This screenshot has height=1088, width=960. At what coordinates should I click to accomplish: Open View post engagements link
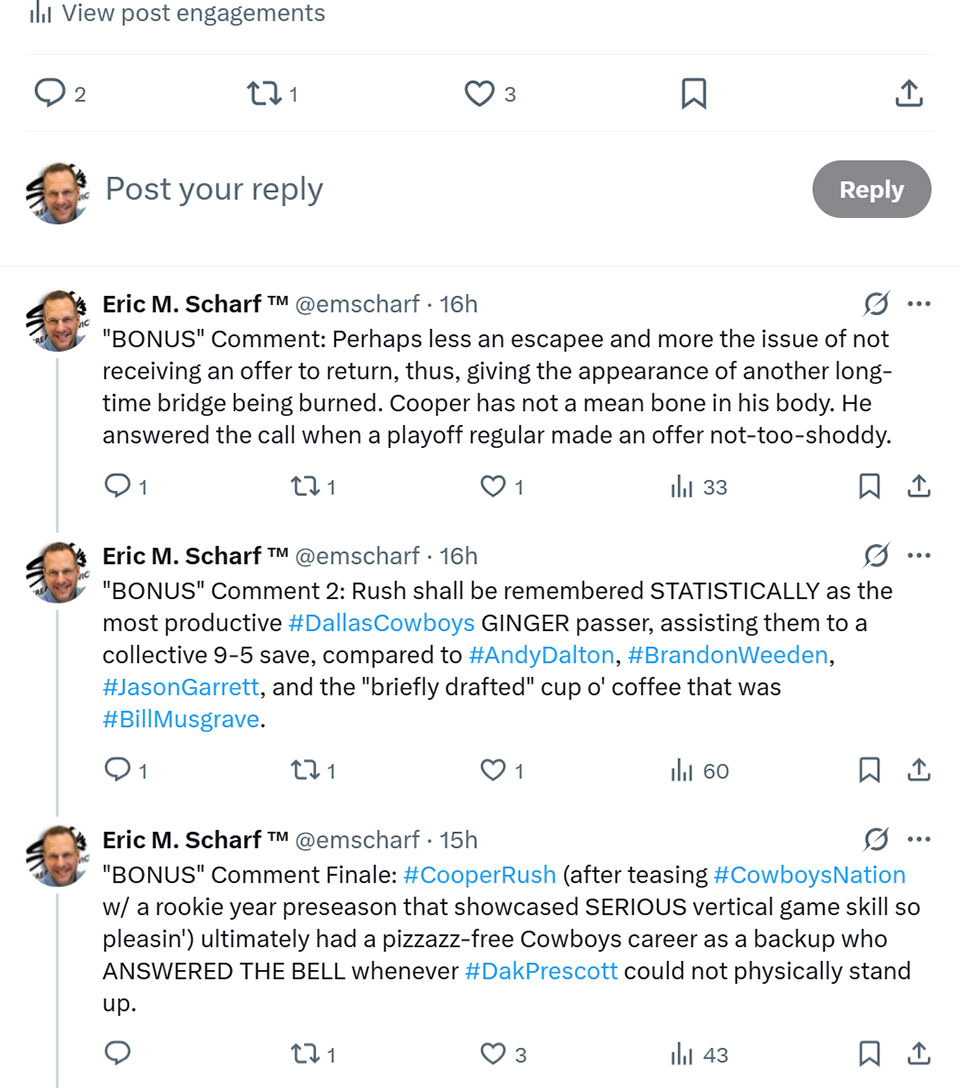coord(178,12)
